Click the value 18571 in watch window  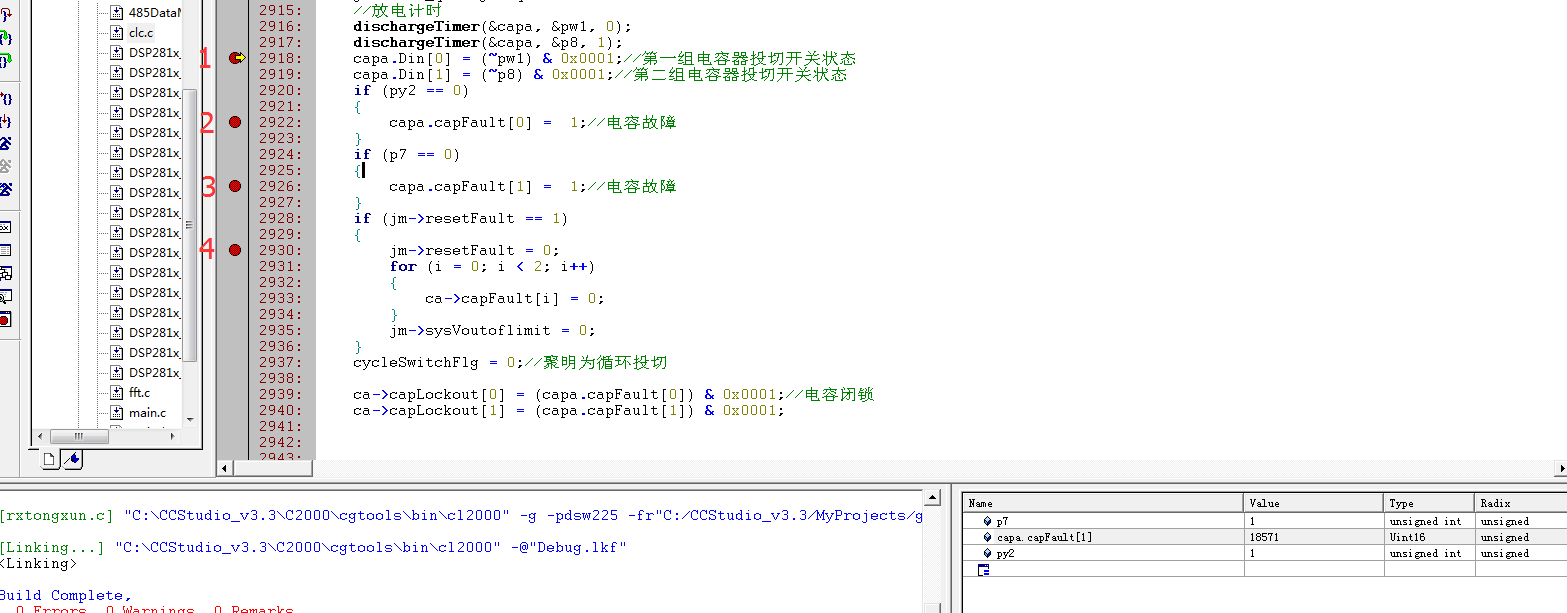(x=1264, y=537)
